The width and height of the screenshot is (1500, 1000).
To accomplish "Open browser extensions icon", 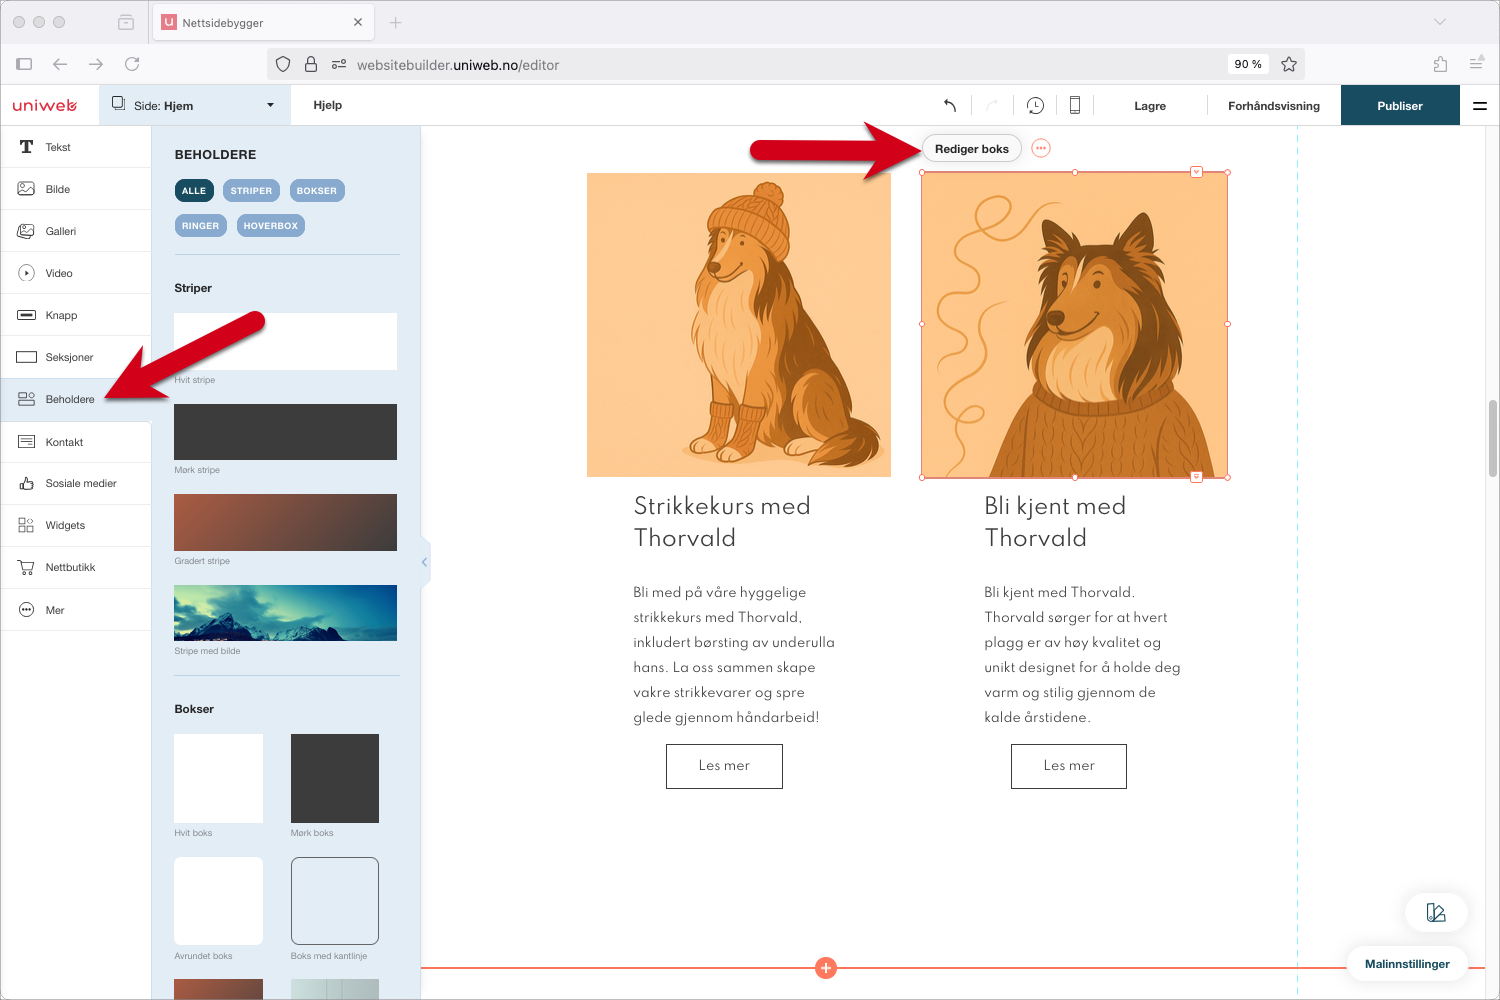I will (x=1440, y=64).
